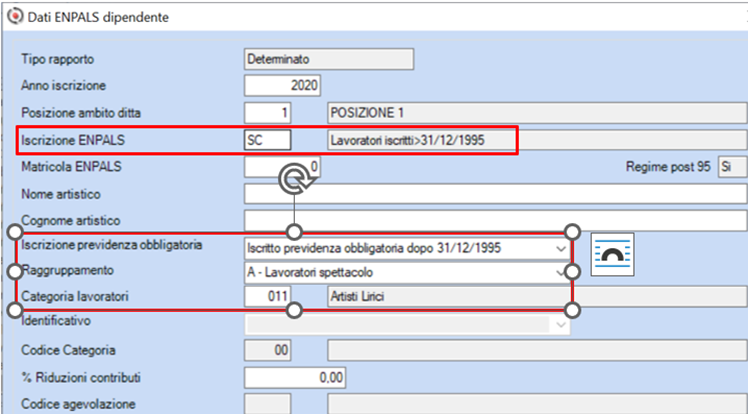Expand the Raggruppamento combo box

coord(561,273)
